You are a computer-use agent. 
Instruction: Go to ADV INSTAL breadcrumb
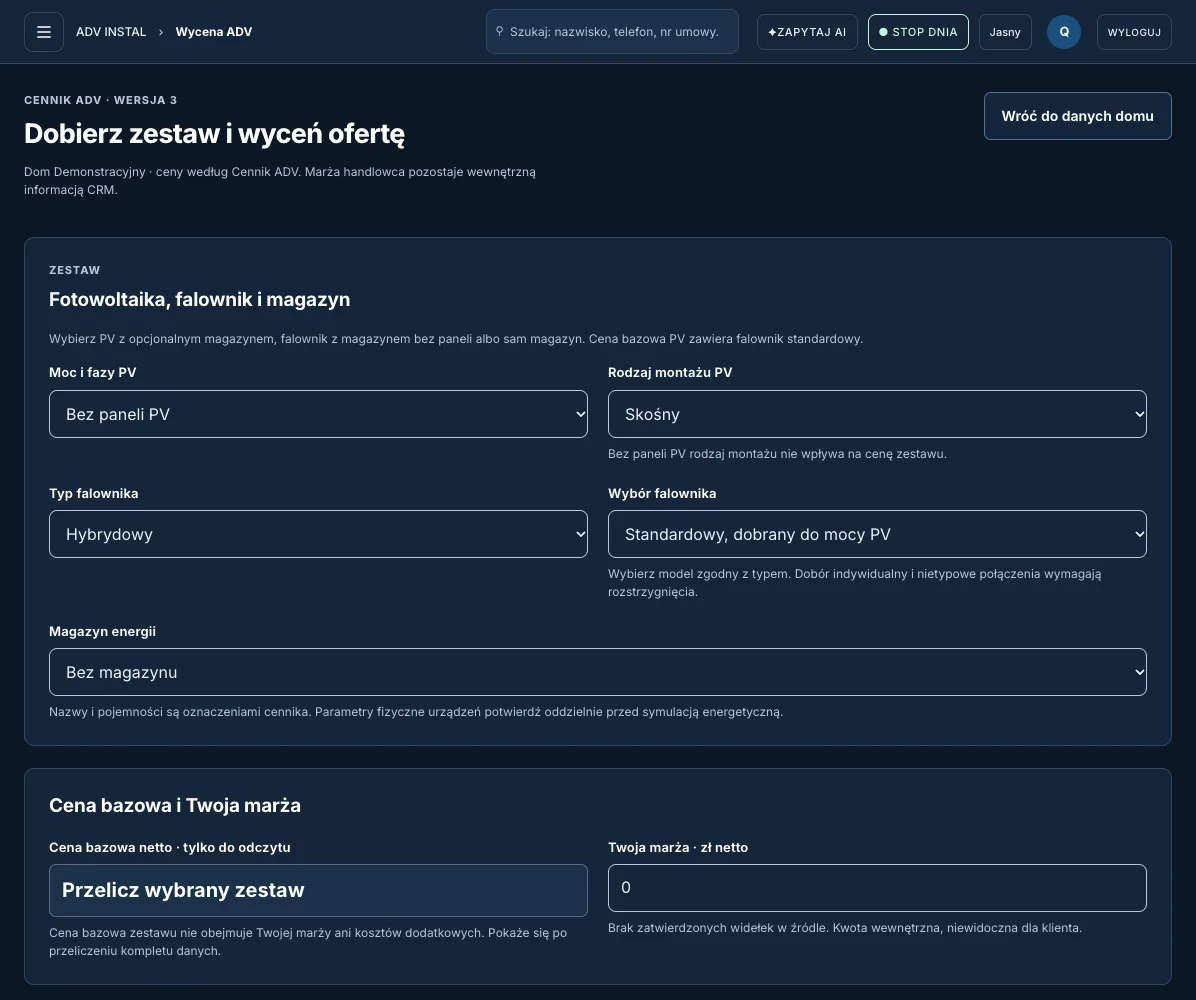coord(111,32)
